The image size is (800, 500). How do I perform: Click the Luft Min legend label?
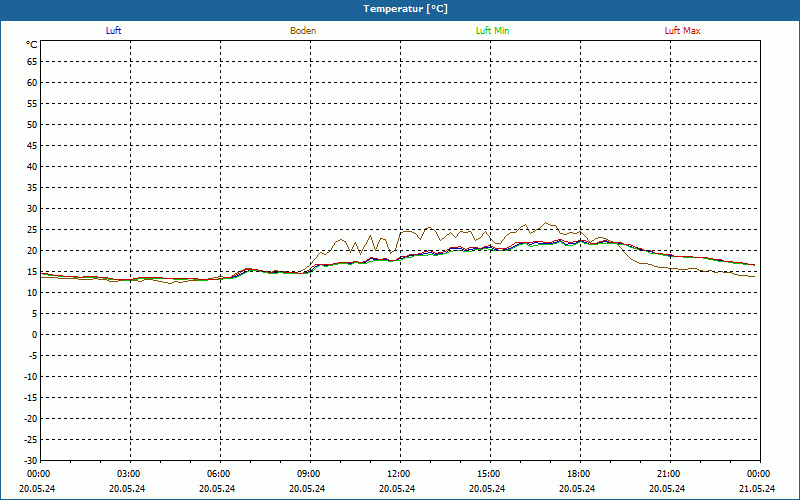[x=492, y=31]
